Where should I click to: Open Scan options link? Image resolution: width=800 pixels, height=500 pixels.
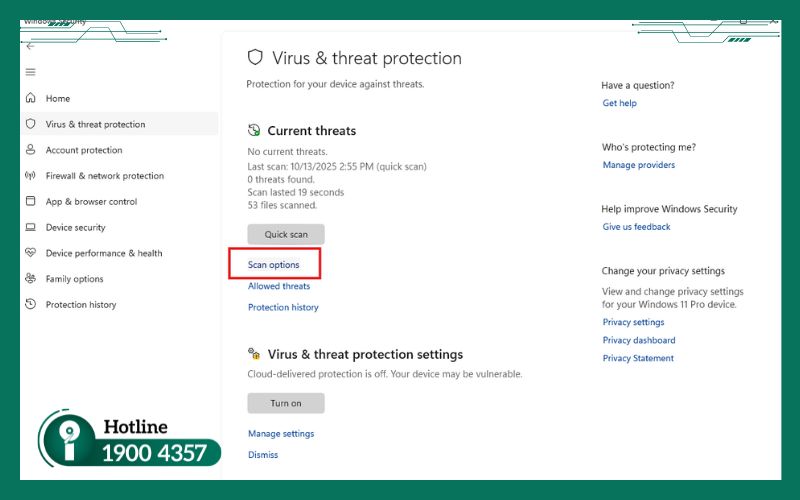(274, 265)
